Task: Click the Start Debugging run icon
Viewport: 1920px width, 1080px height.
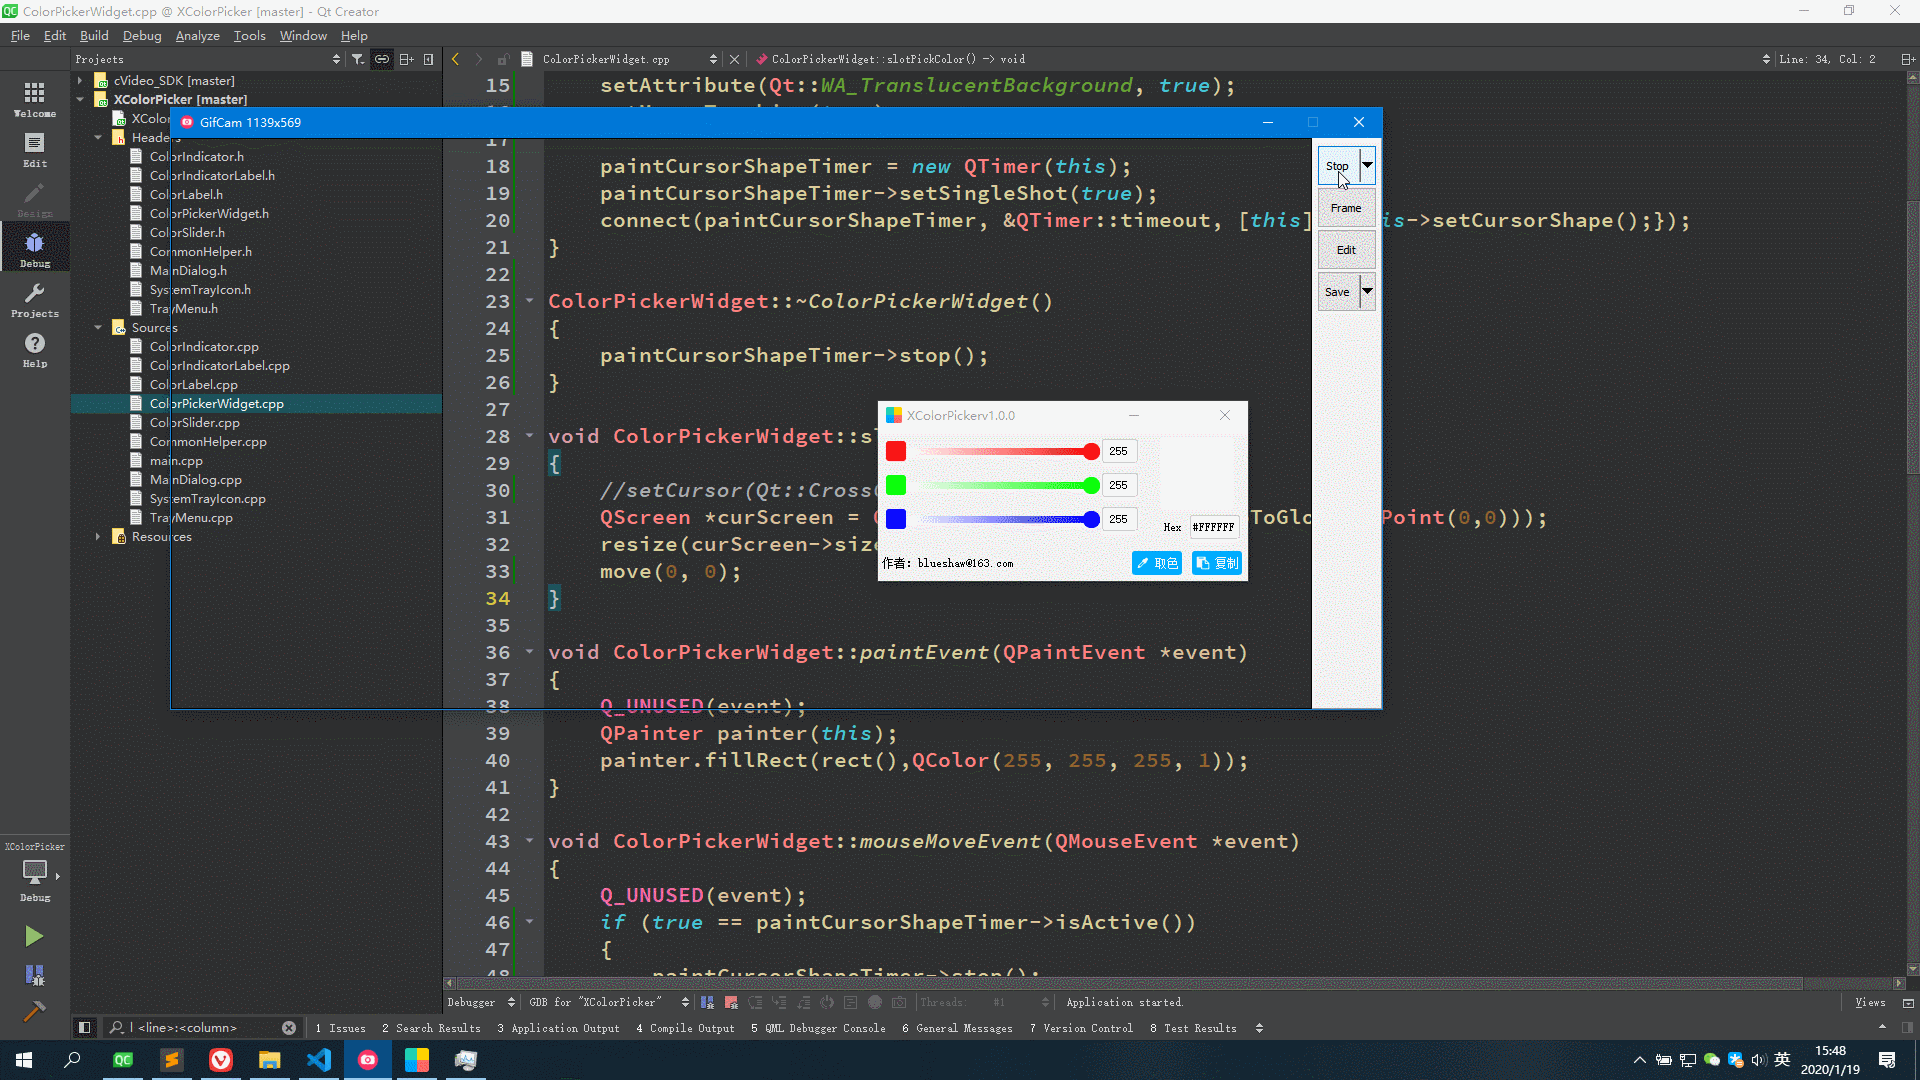Action: [x=34, y=975]
